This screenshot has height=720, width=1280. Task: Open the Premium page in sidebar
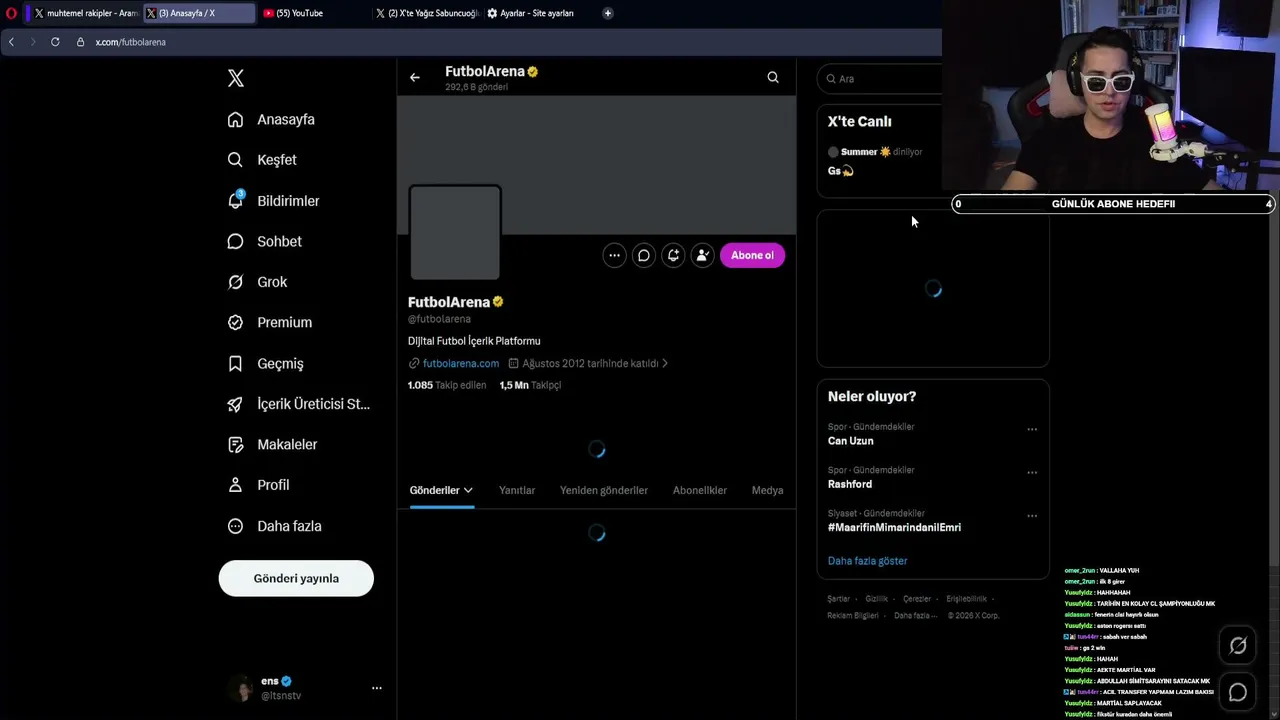270,322
